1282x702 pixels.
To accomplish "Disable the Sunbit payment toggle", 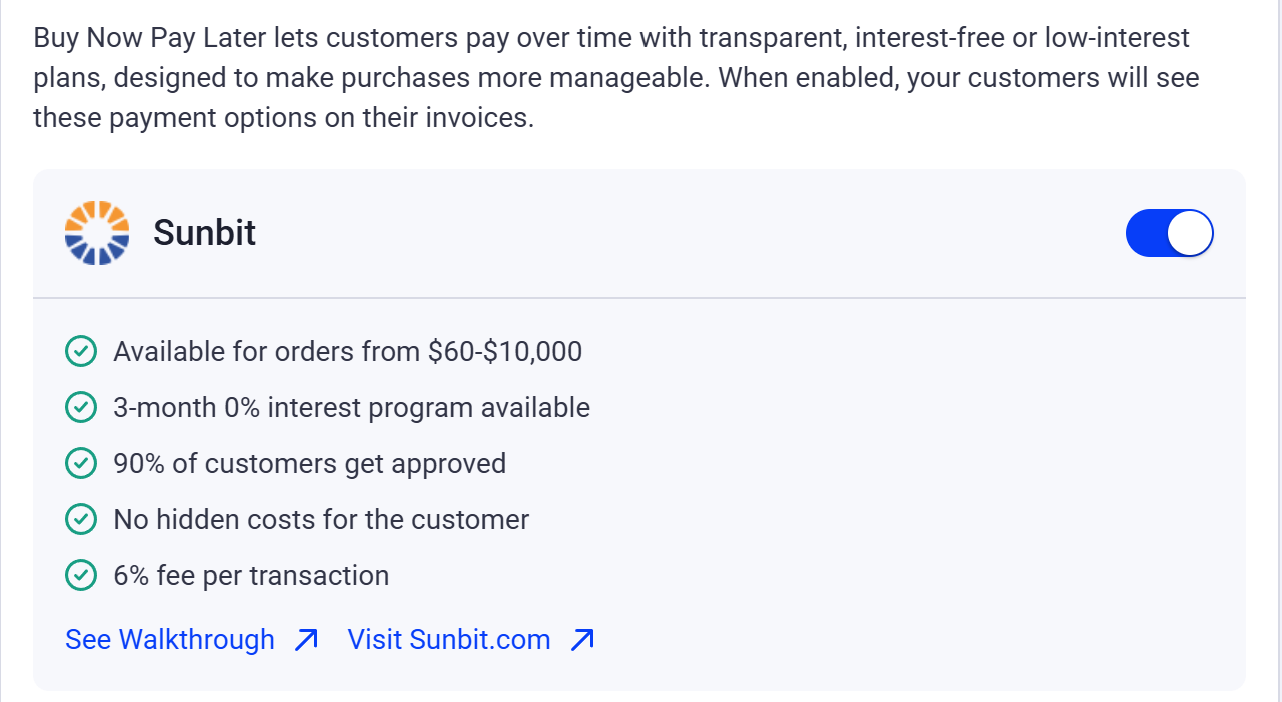I will (x=1169, y=233).
